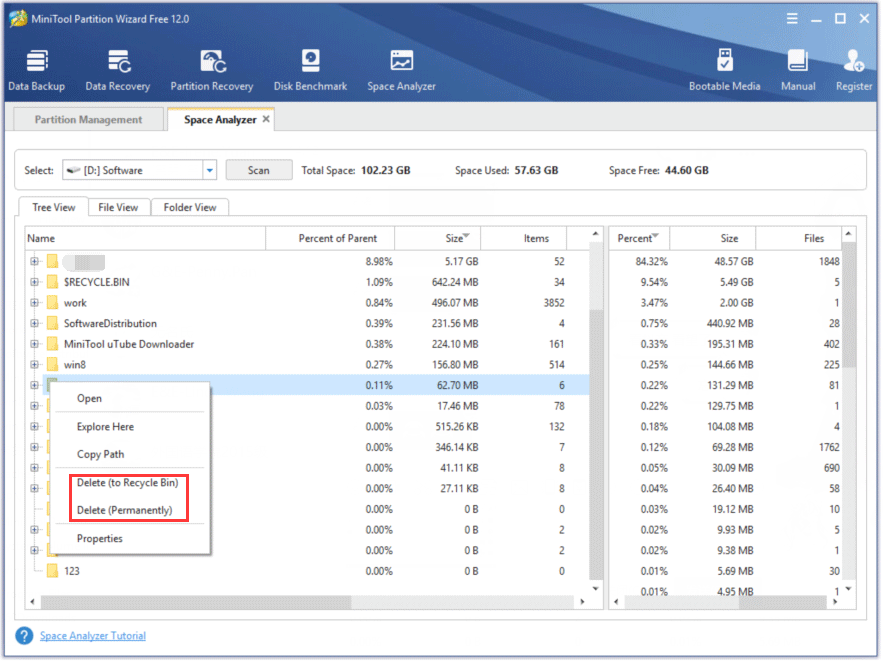The image size is (883, 661).
Task: Open the Space Analyzer Tutorial link
Action: pos(92,636)
